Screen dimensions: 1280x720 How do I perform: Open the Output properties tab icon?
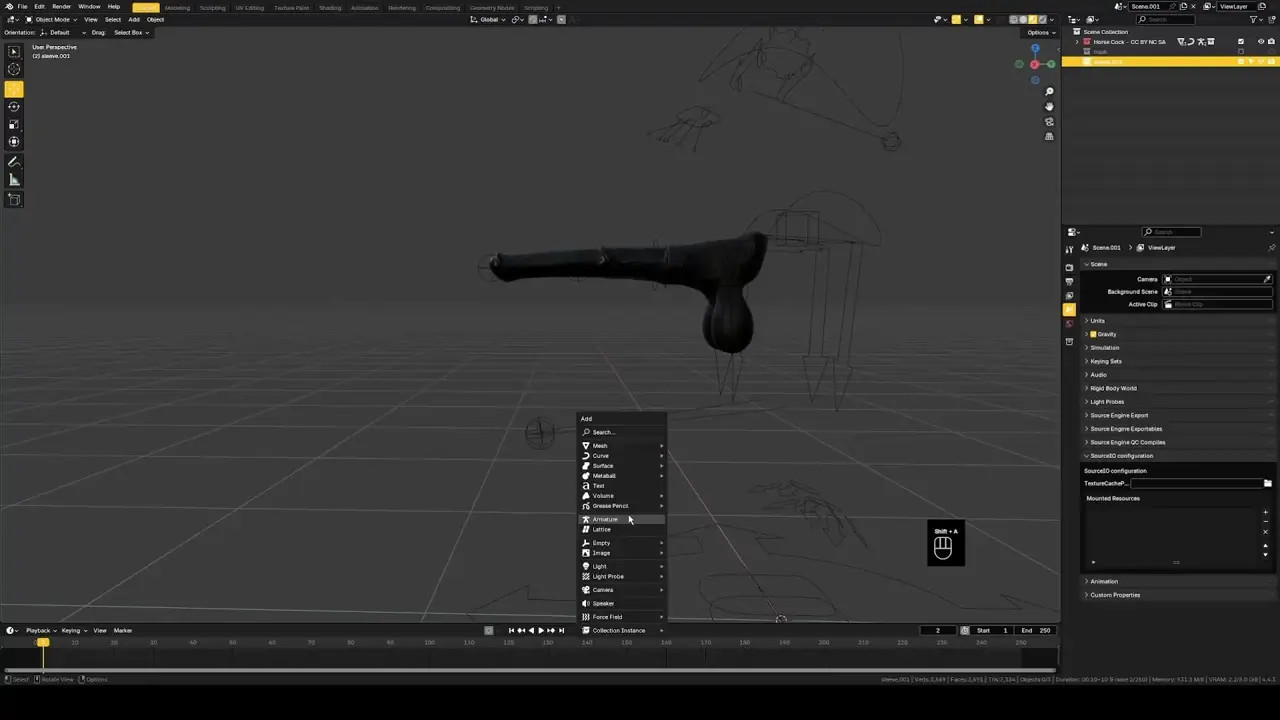[1069, 282]
